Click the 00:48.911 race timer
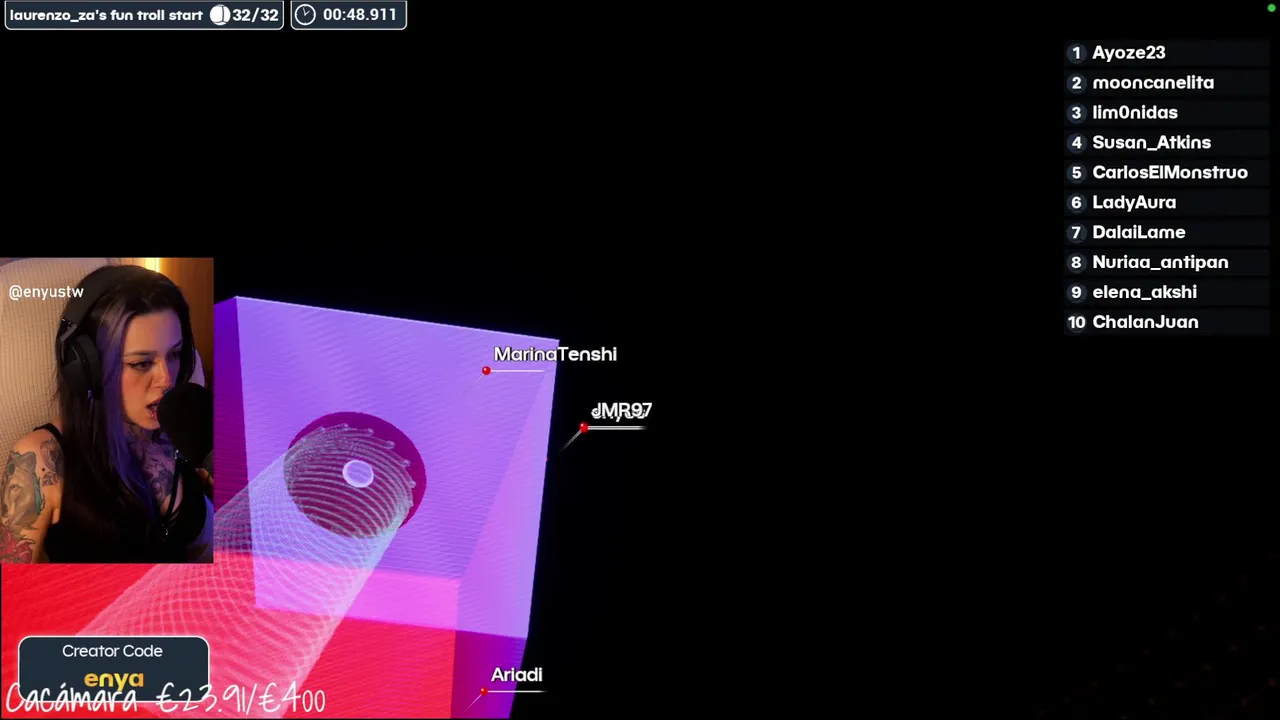Viewport: 1280px width, 720px height. point(360,15)
